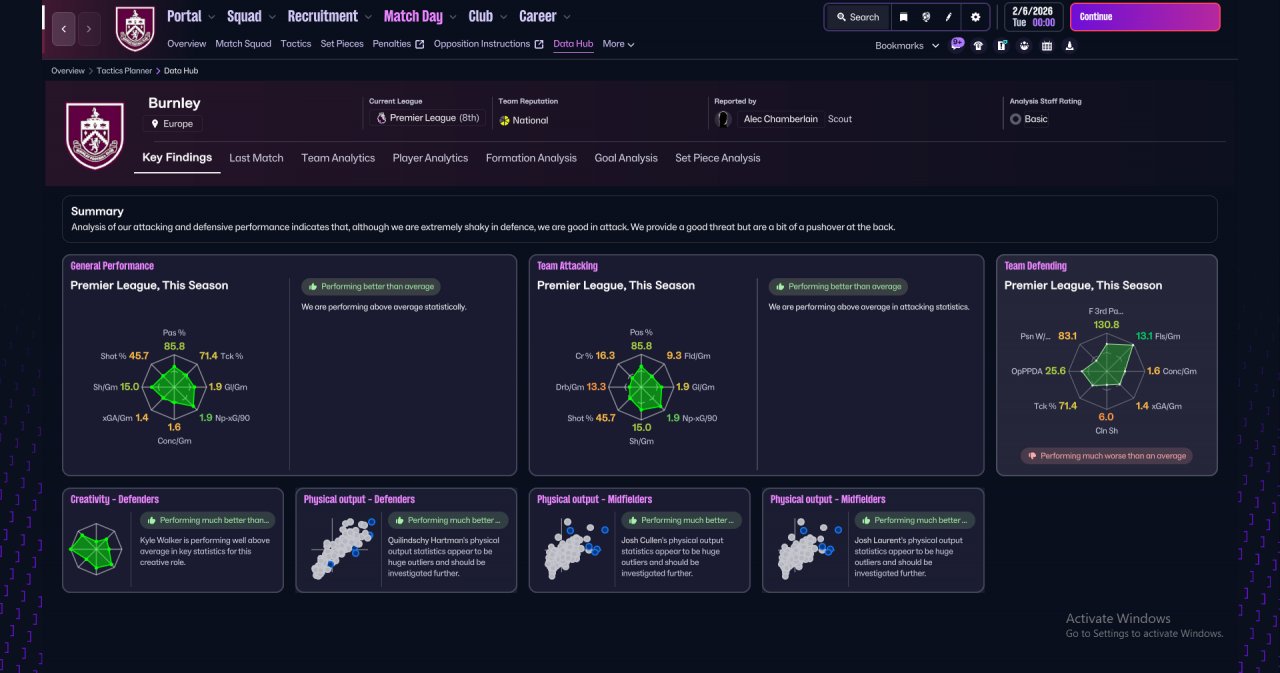
Task: Open the Set Pieces submenu item
Action: tap(342, 44)
